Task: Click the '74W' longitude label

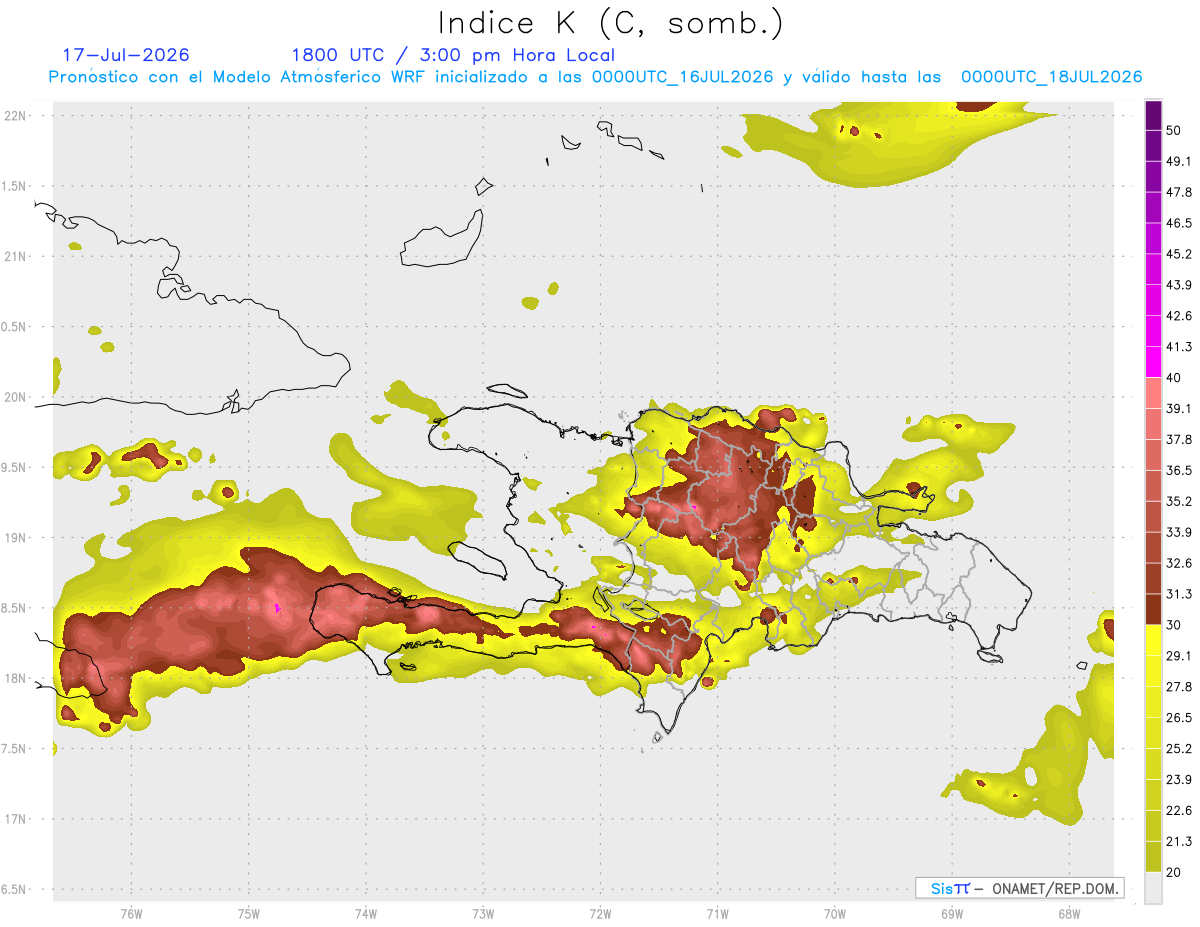Action: (365, 914)
